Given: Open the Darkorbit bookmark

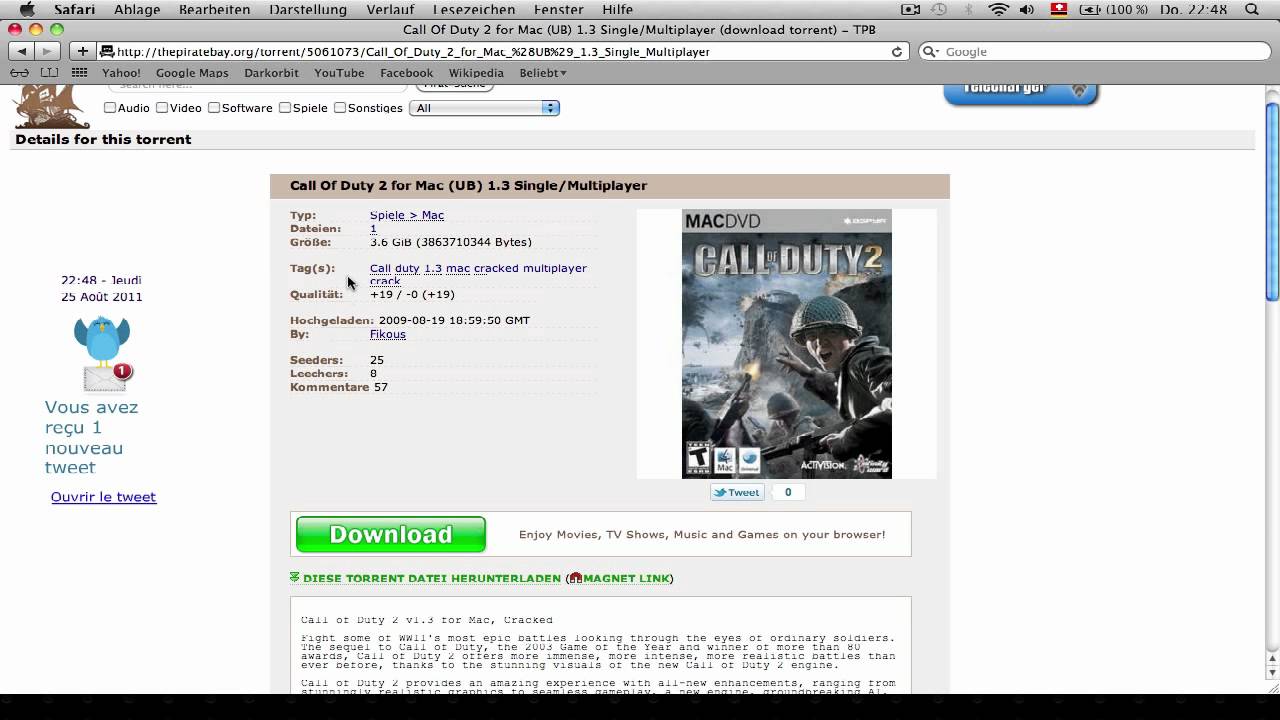Looking at the screenshot, I should pos(271,73).
